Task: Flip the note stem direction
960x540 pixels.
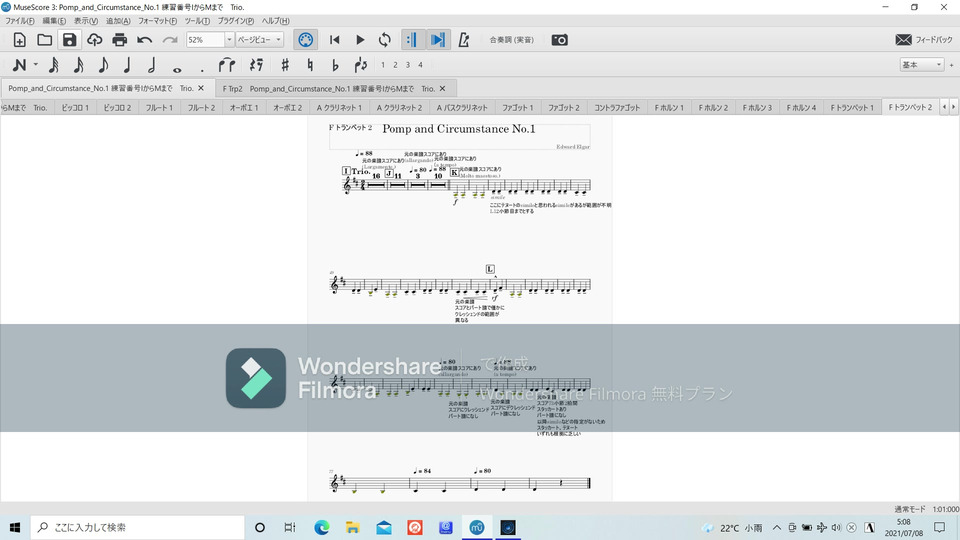Action: click(361, 65)
